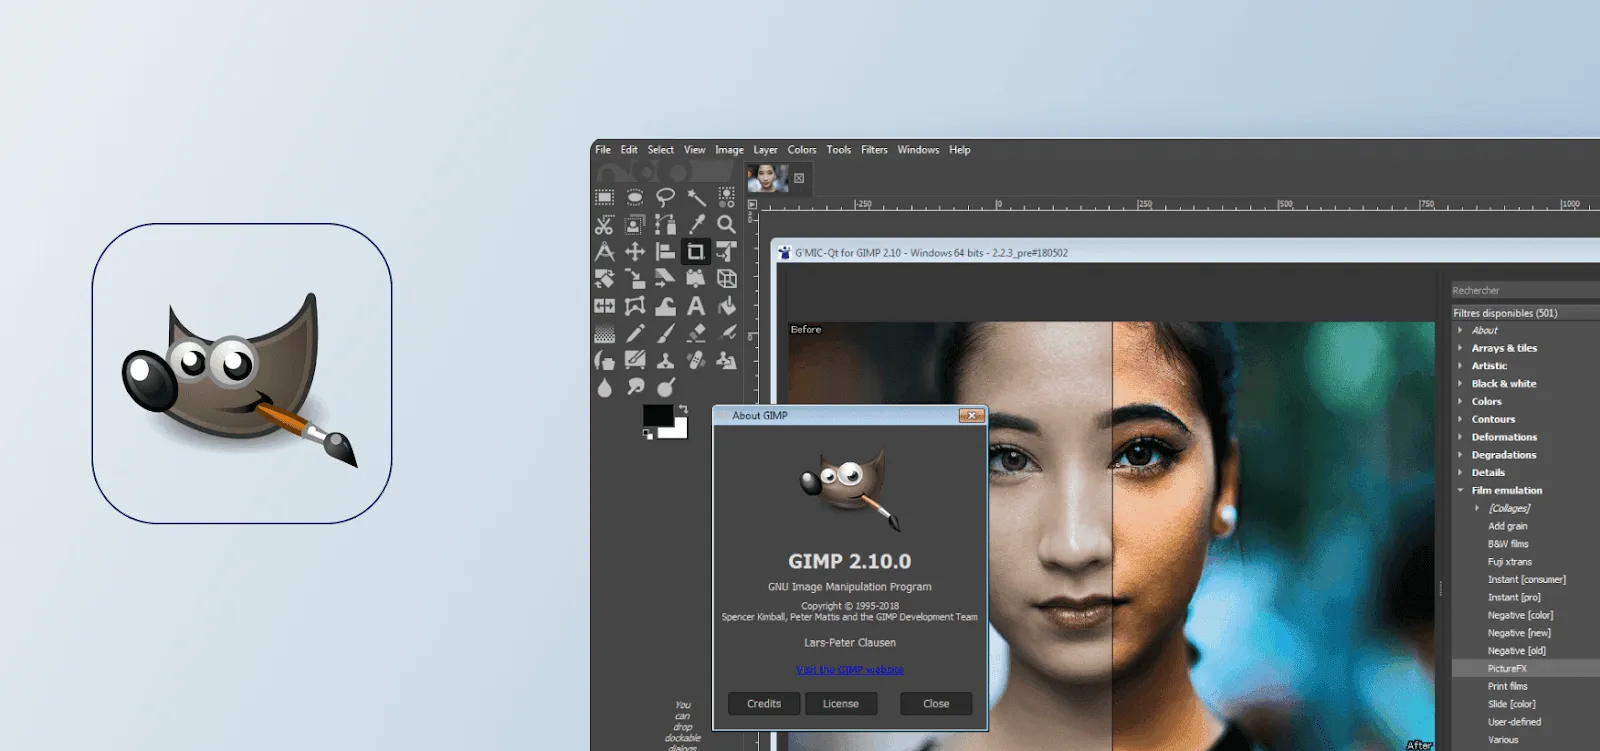Expand the Deformations filter category
The image size is (1600, 751).
[1460, 437]
